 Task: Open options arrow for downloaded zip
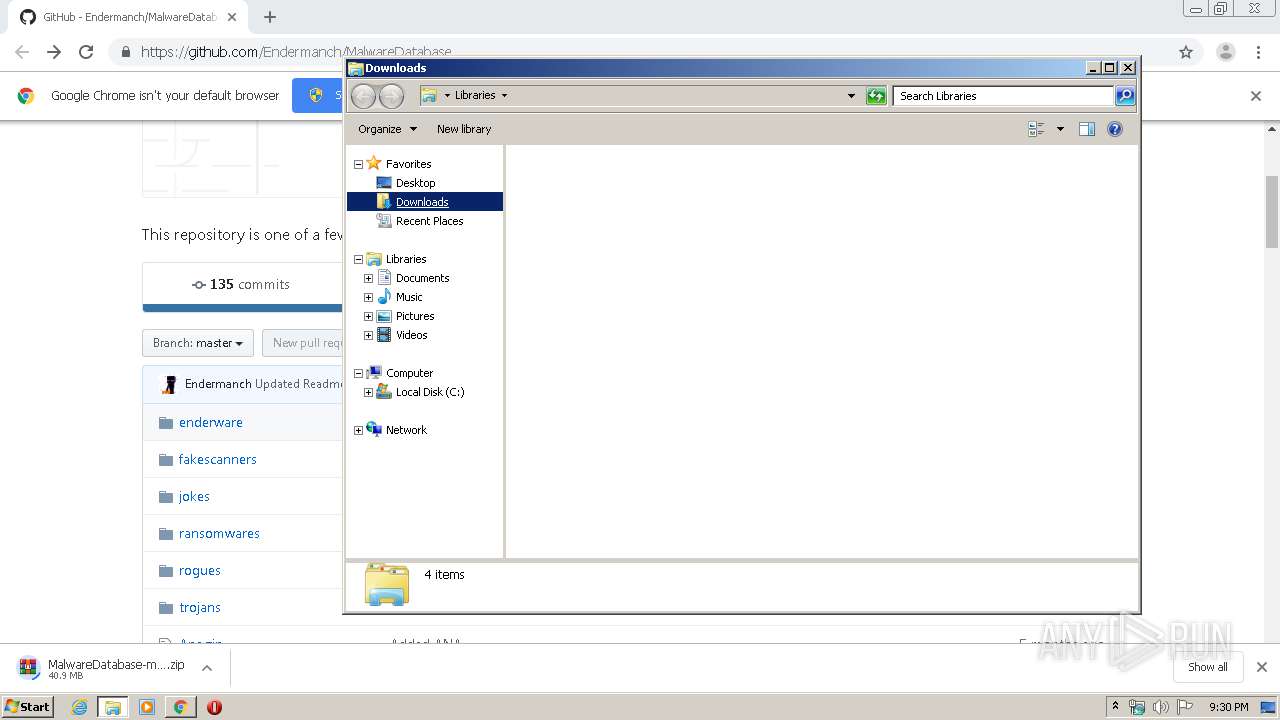(207, 668)
